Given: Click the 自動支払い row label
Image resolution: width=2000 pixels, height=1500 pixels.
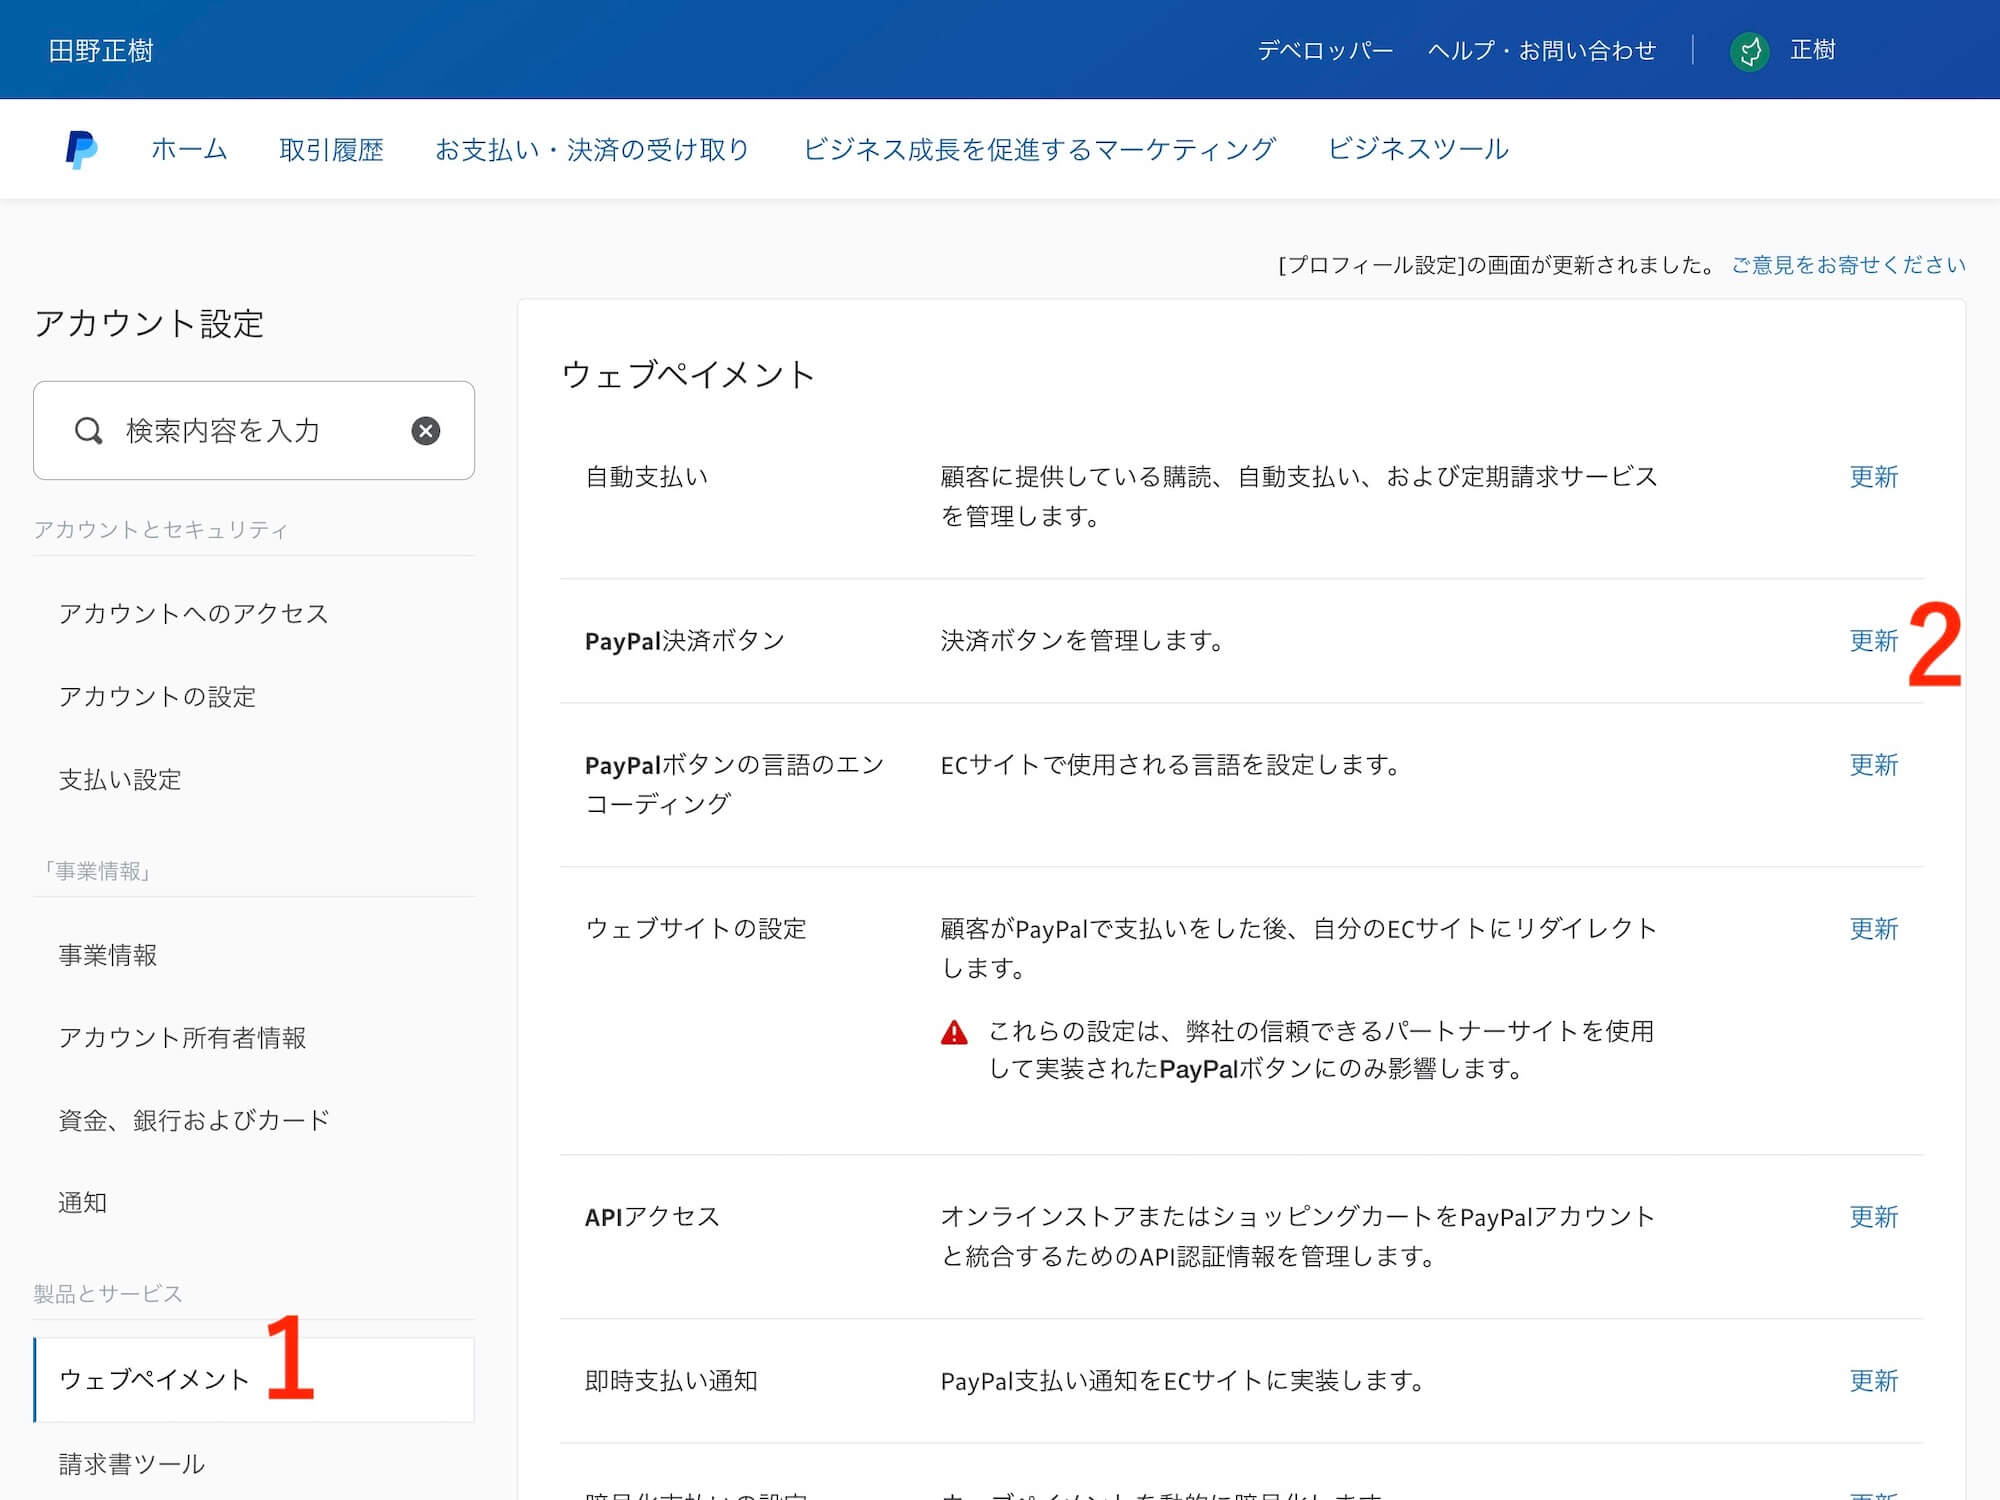Looking at the screenshot, I should 647,477.
